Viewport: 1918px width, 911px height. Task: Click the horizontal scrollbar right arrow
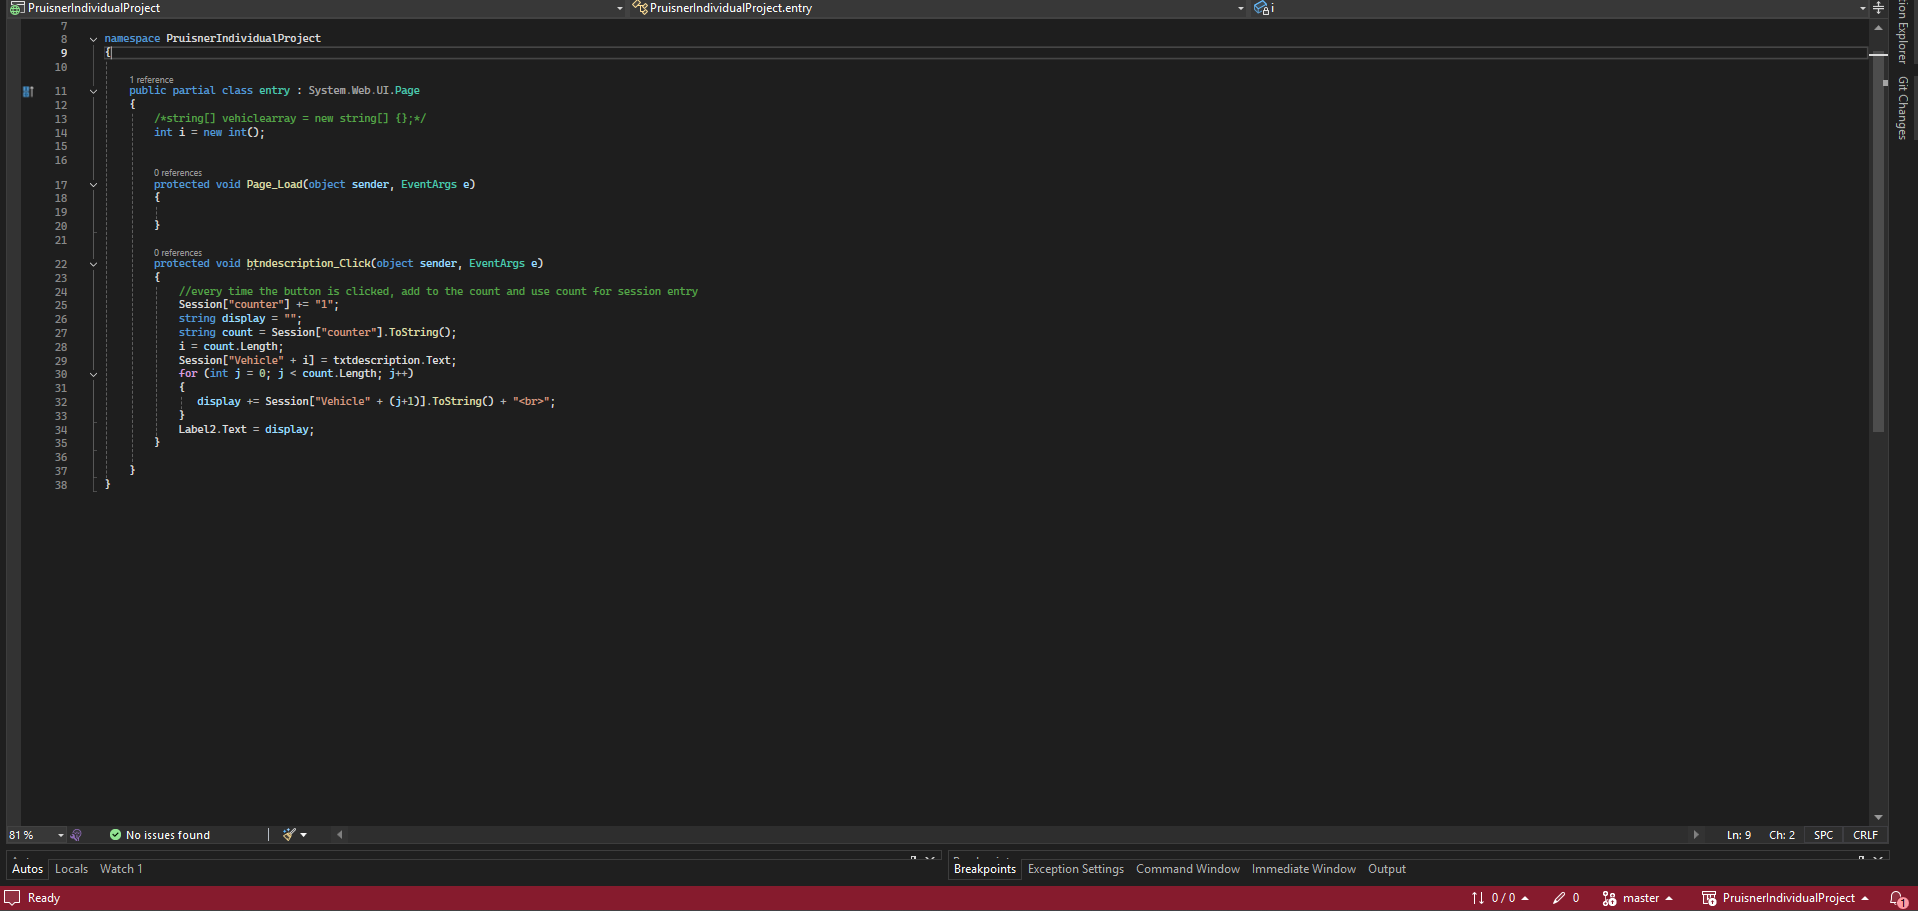pyautogui.click(x=1696, y=835)
